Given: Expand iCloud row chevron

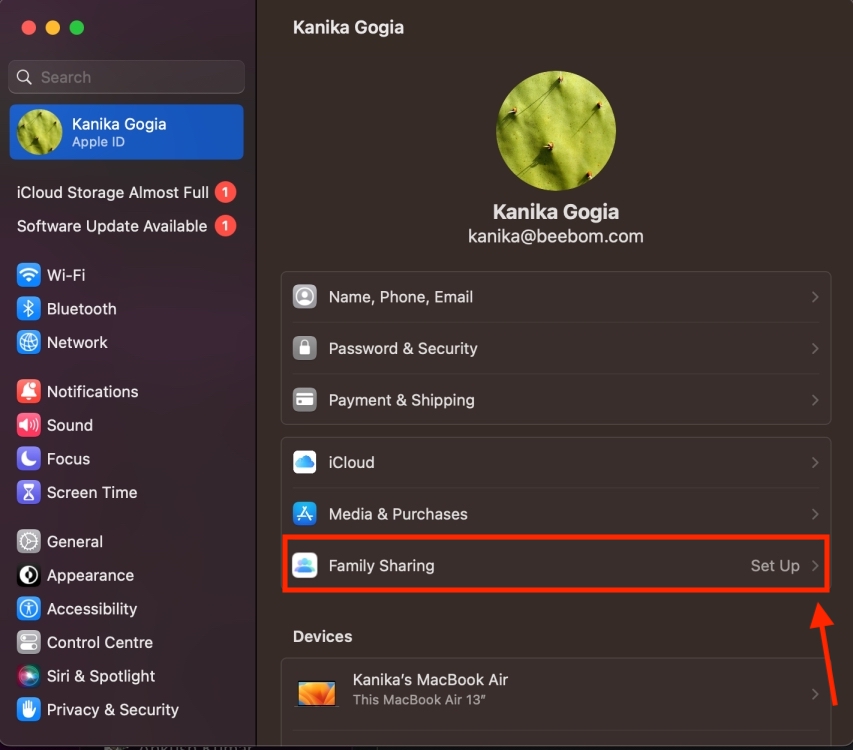Looking at the screenshot, I should click(815, 462).
